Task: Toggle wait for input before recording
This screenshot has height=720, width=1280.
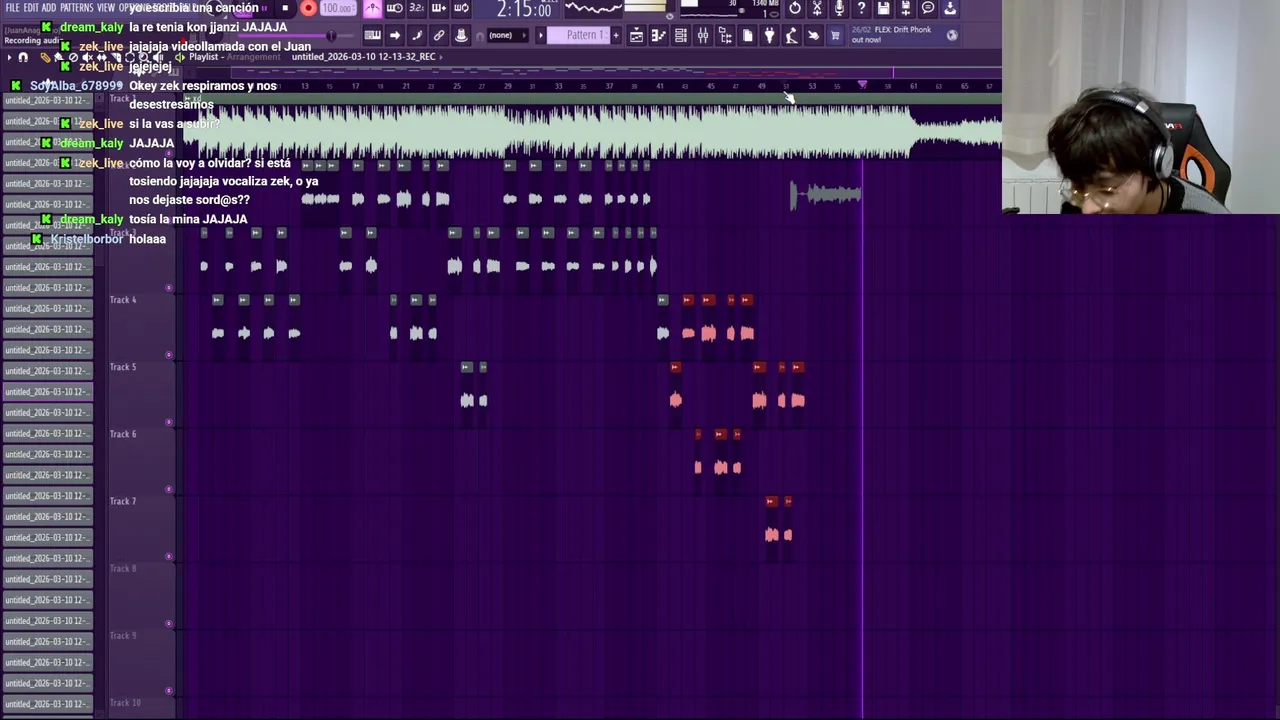Action: (394, 8)
